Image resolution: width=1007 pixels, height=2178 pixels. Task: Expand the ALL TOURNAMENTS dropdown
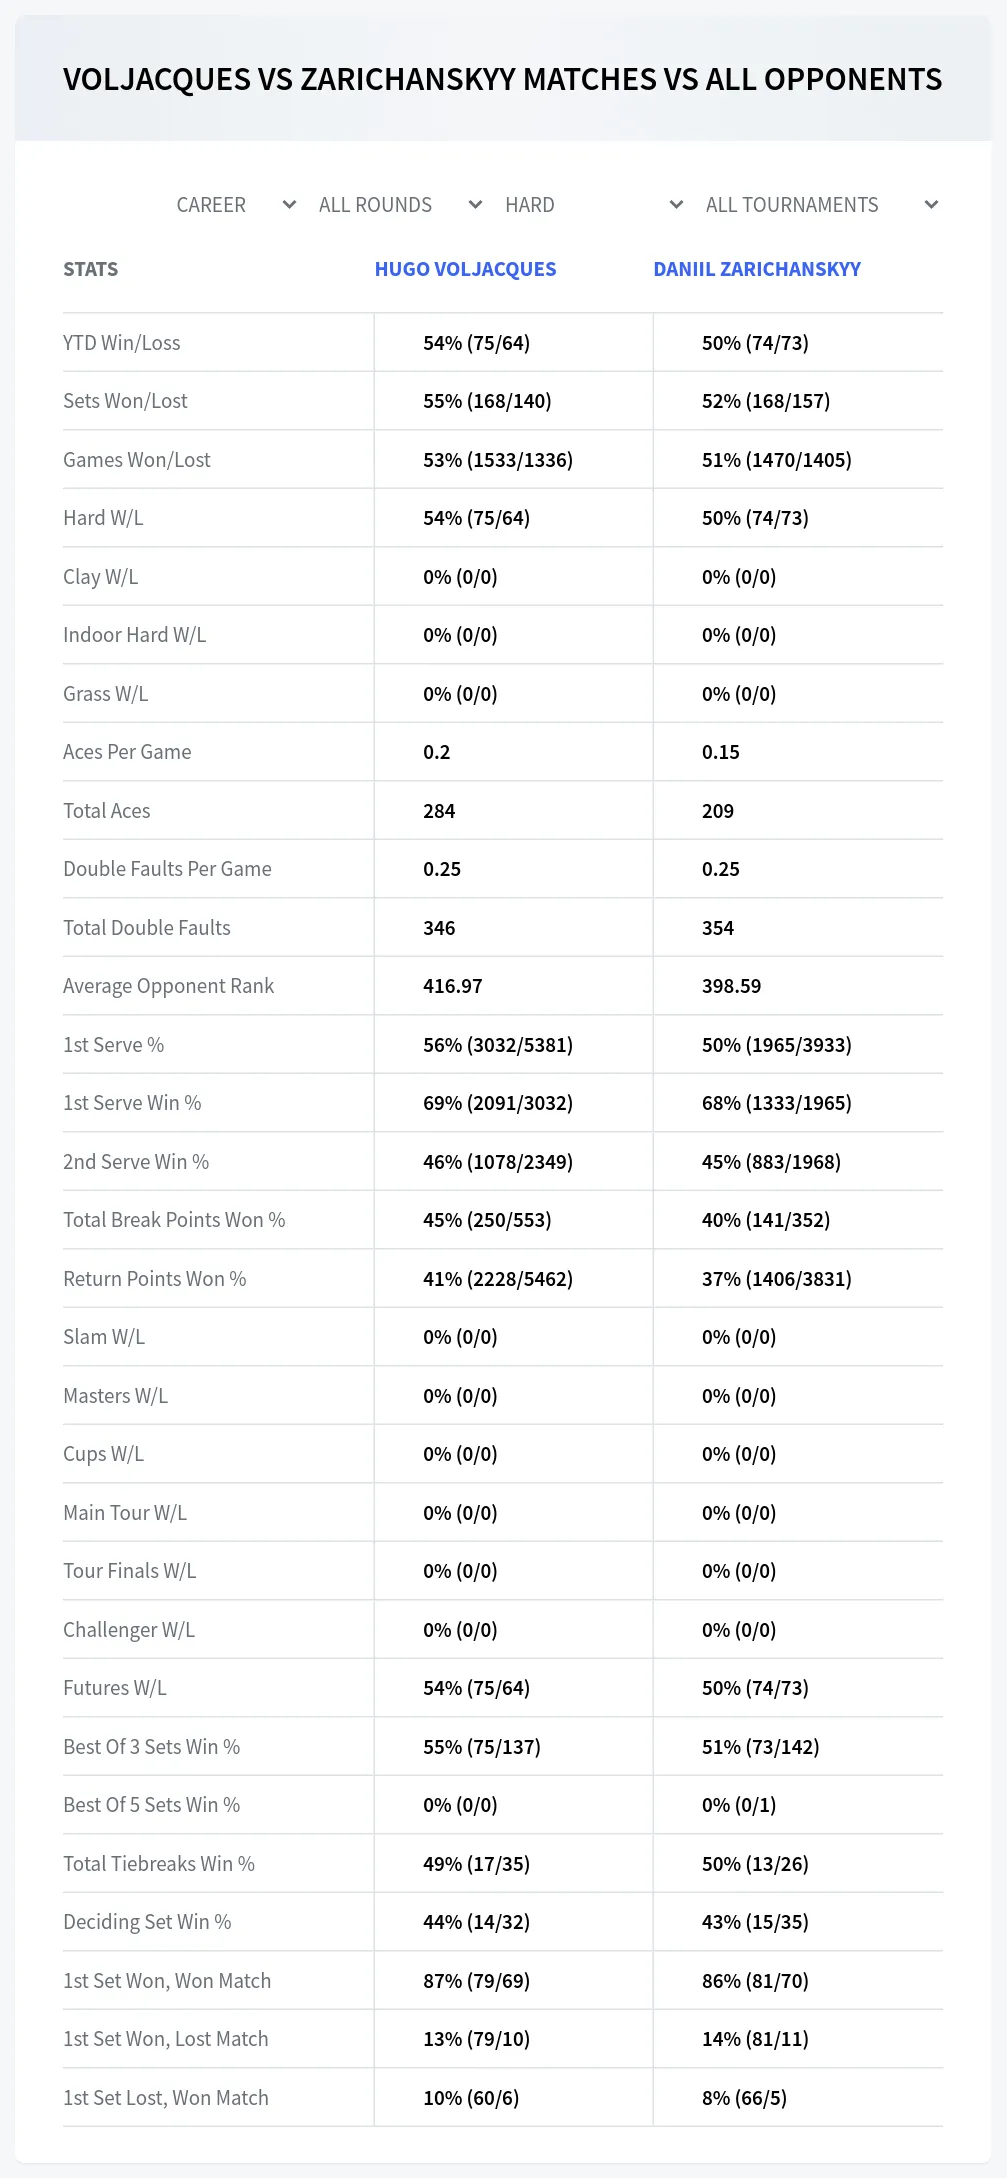(x=822, y=205)
